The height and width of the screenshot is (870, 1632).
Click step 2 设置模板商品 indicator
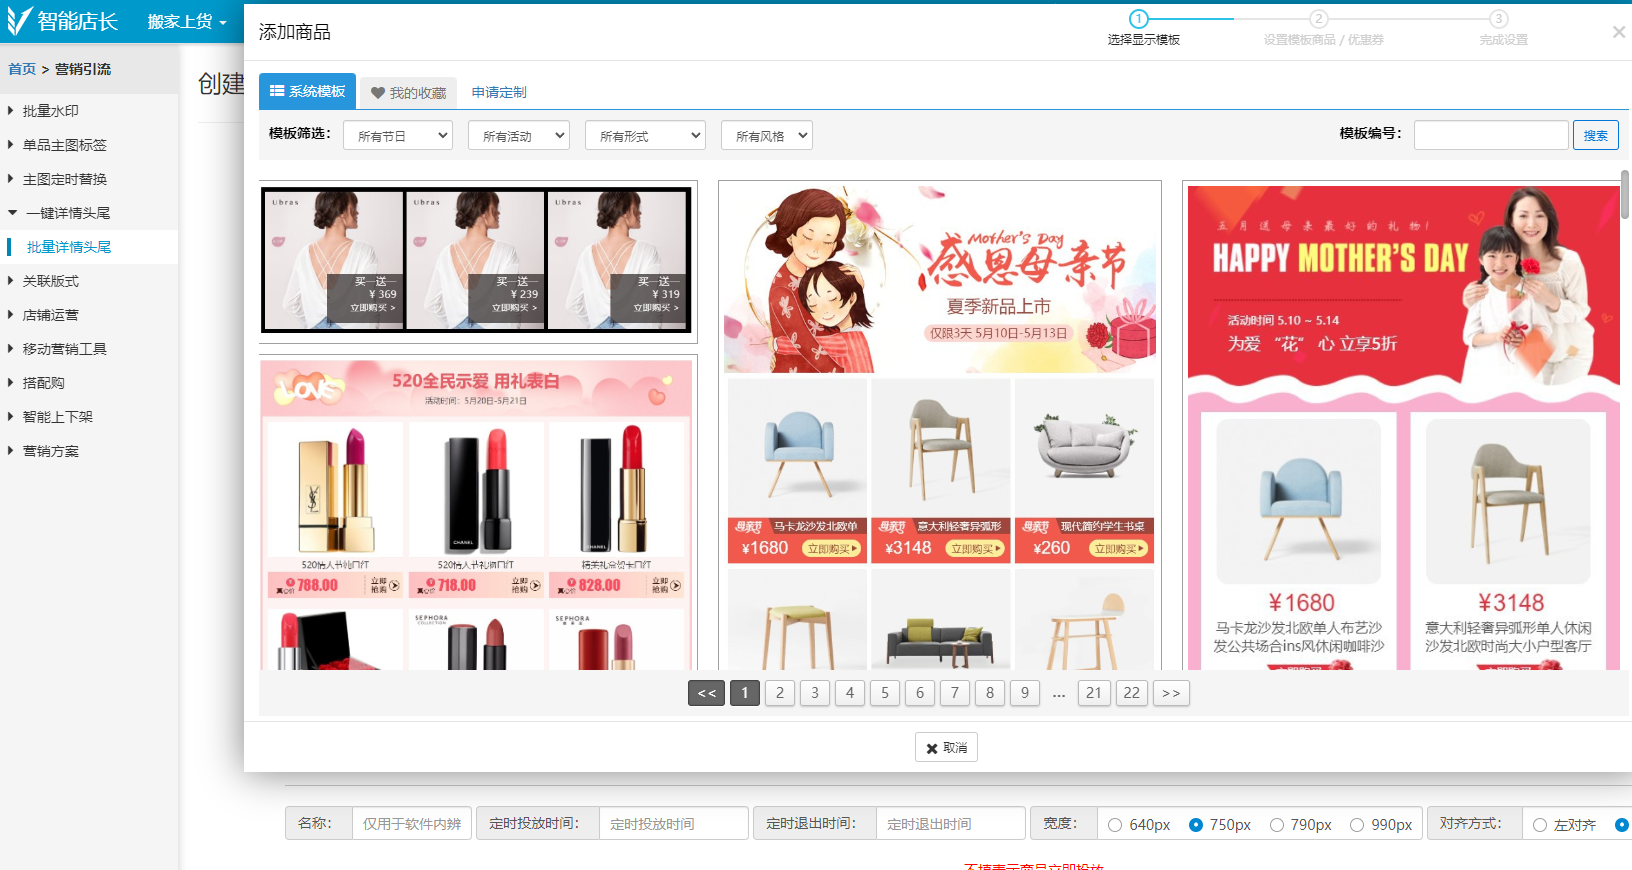[1319, 19]
